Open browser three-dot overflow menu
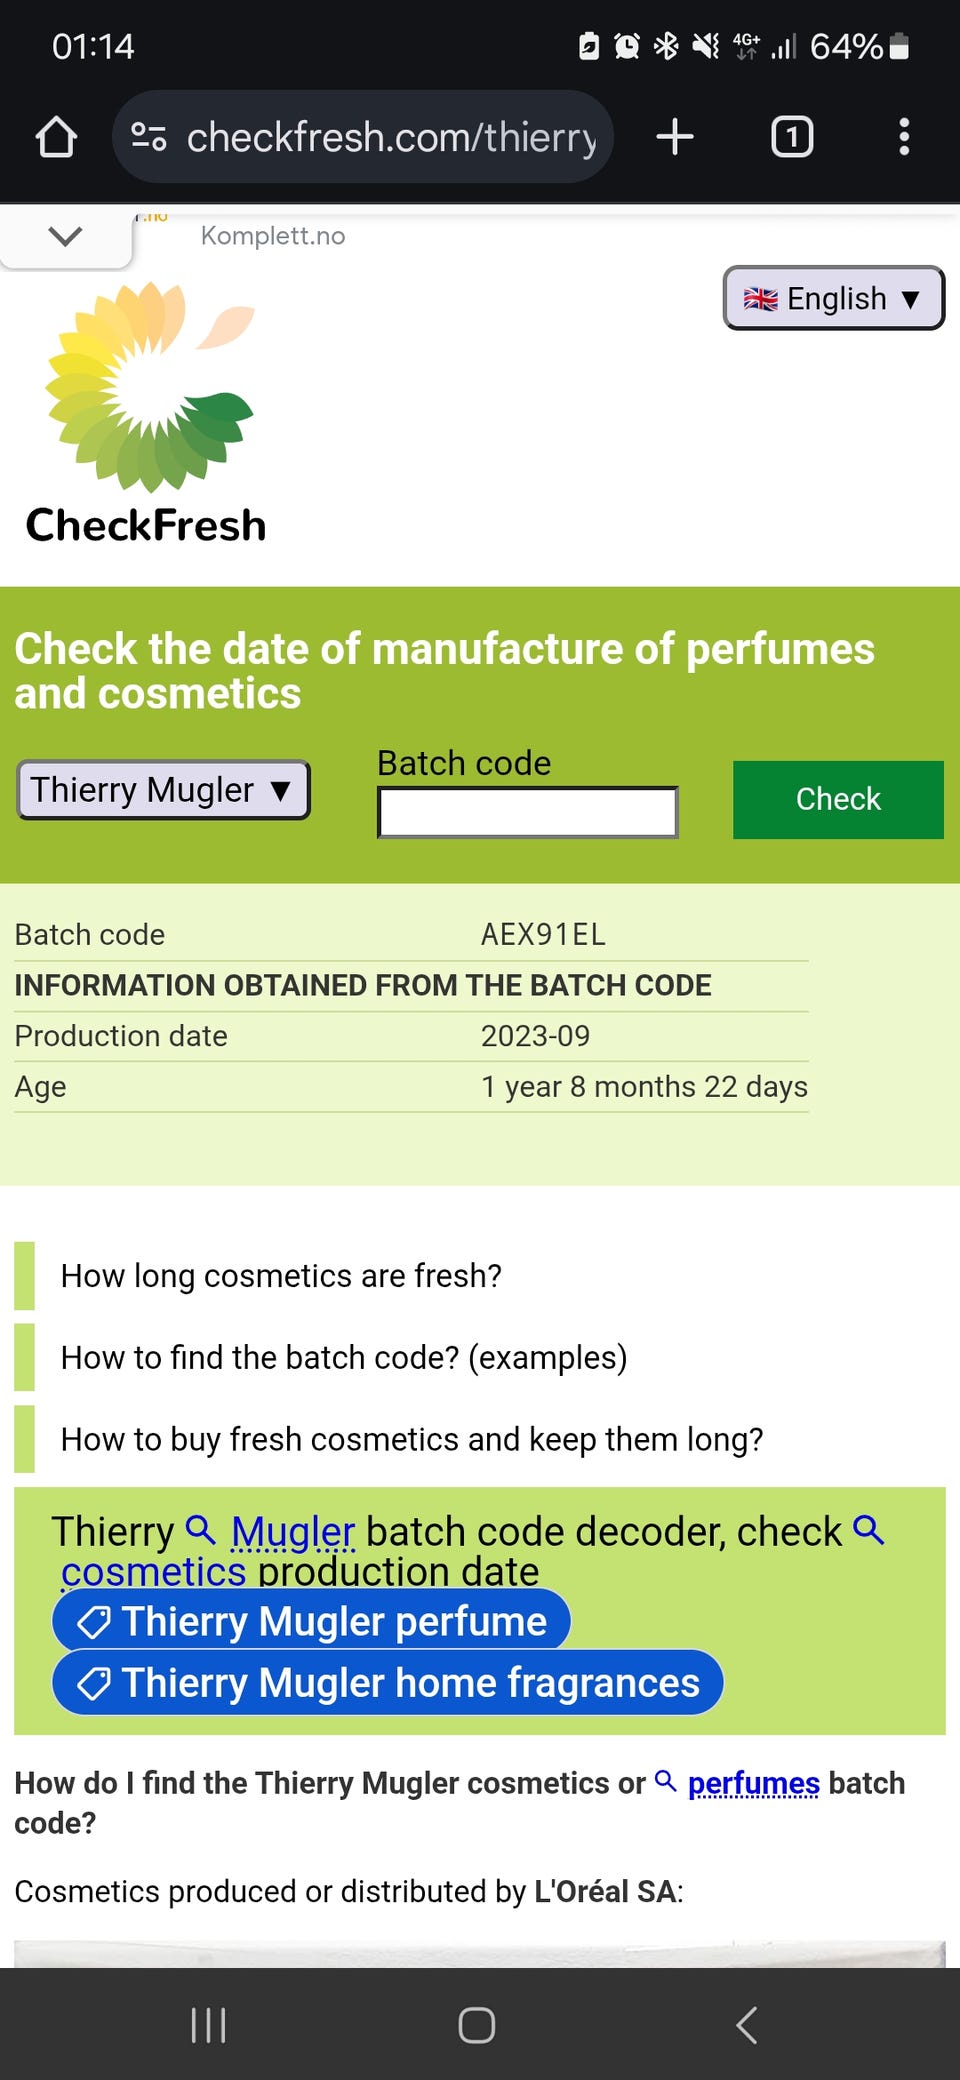Screen dimensions: 960x2080 [x=904, y=137]
